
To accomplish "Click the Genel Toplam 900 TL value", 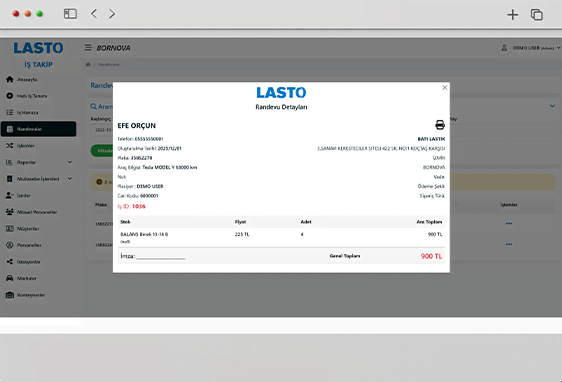I will point(431,256).
